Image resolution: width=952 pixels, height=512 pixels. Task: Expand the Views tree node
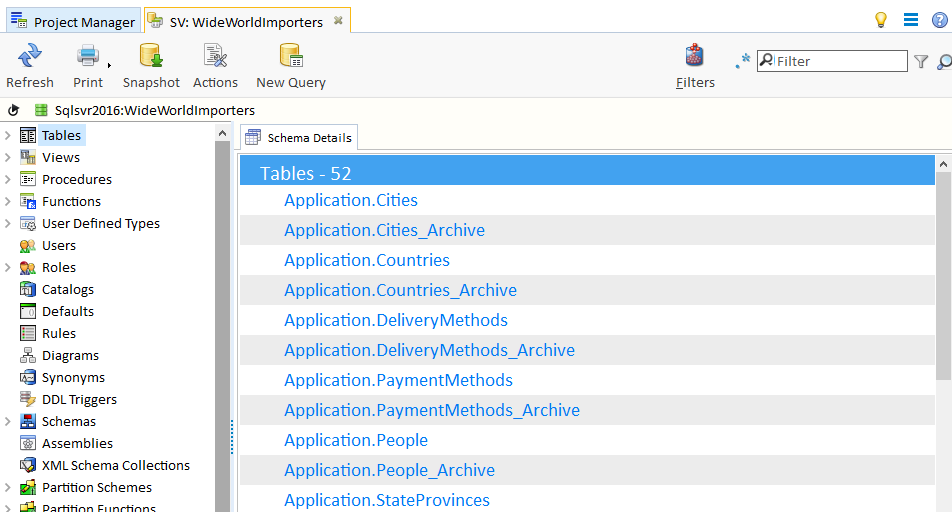pos(7,157)
